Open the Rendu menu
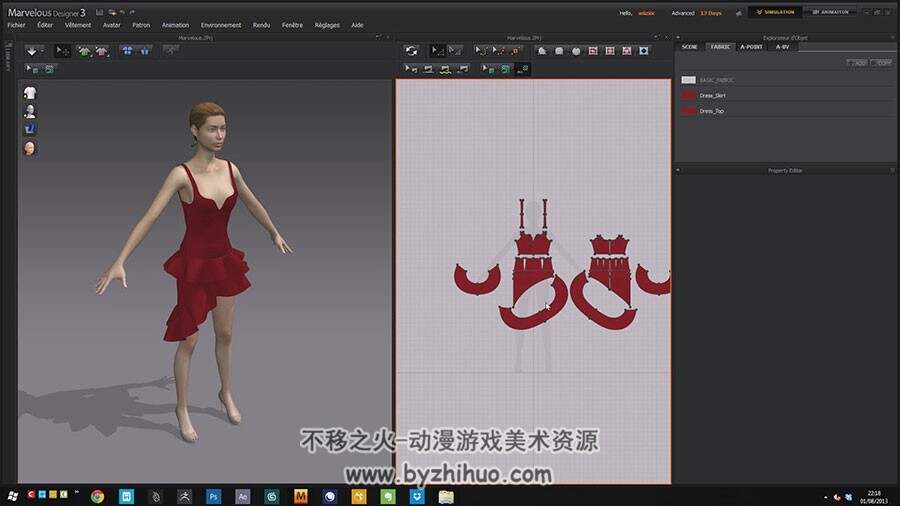The image size is (900, 506). (261, 25)
